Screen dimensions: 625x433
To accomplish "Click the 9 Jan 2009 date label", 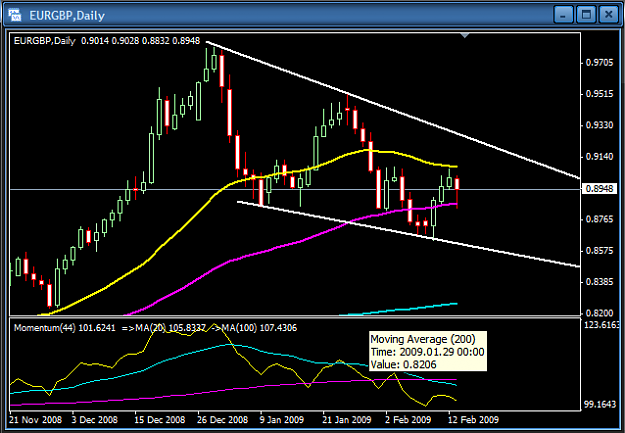I will click(282, 420).
